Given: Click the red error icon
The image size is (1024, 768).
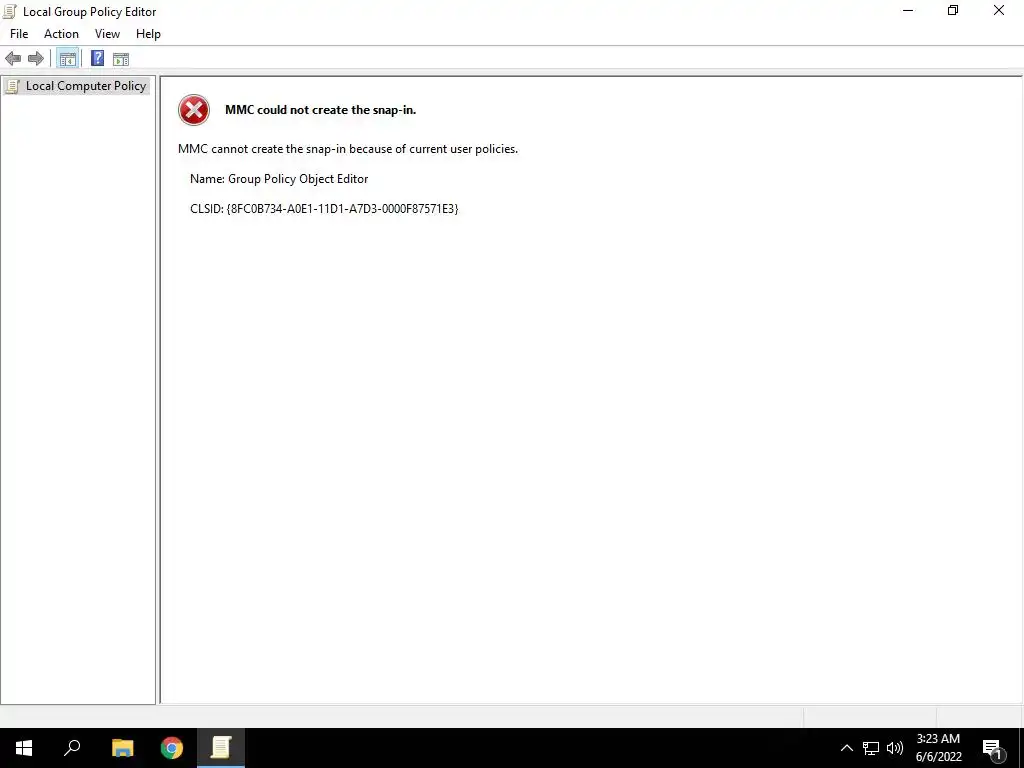Looking at the screenshot, I should tap(194, 110).
